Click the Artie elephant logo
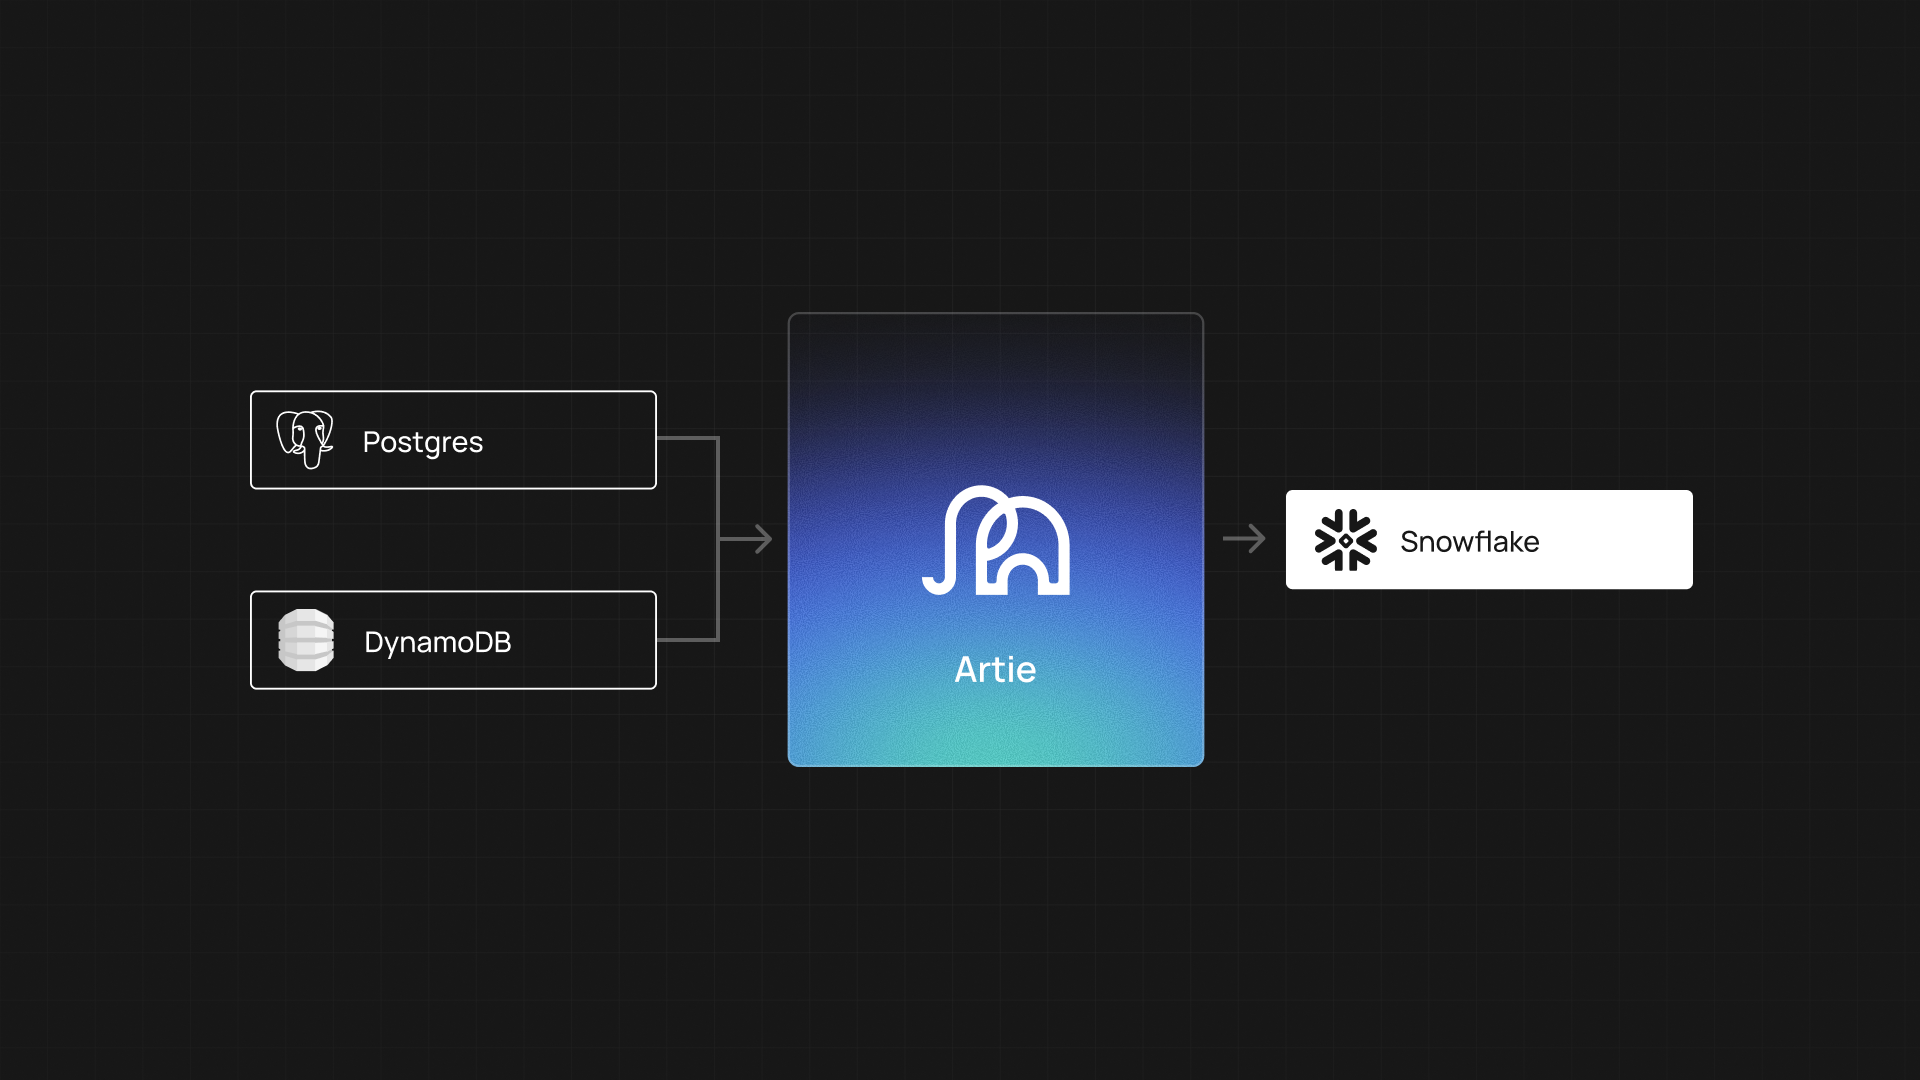The image size is (1920, 1080). (x=996, y=541)
